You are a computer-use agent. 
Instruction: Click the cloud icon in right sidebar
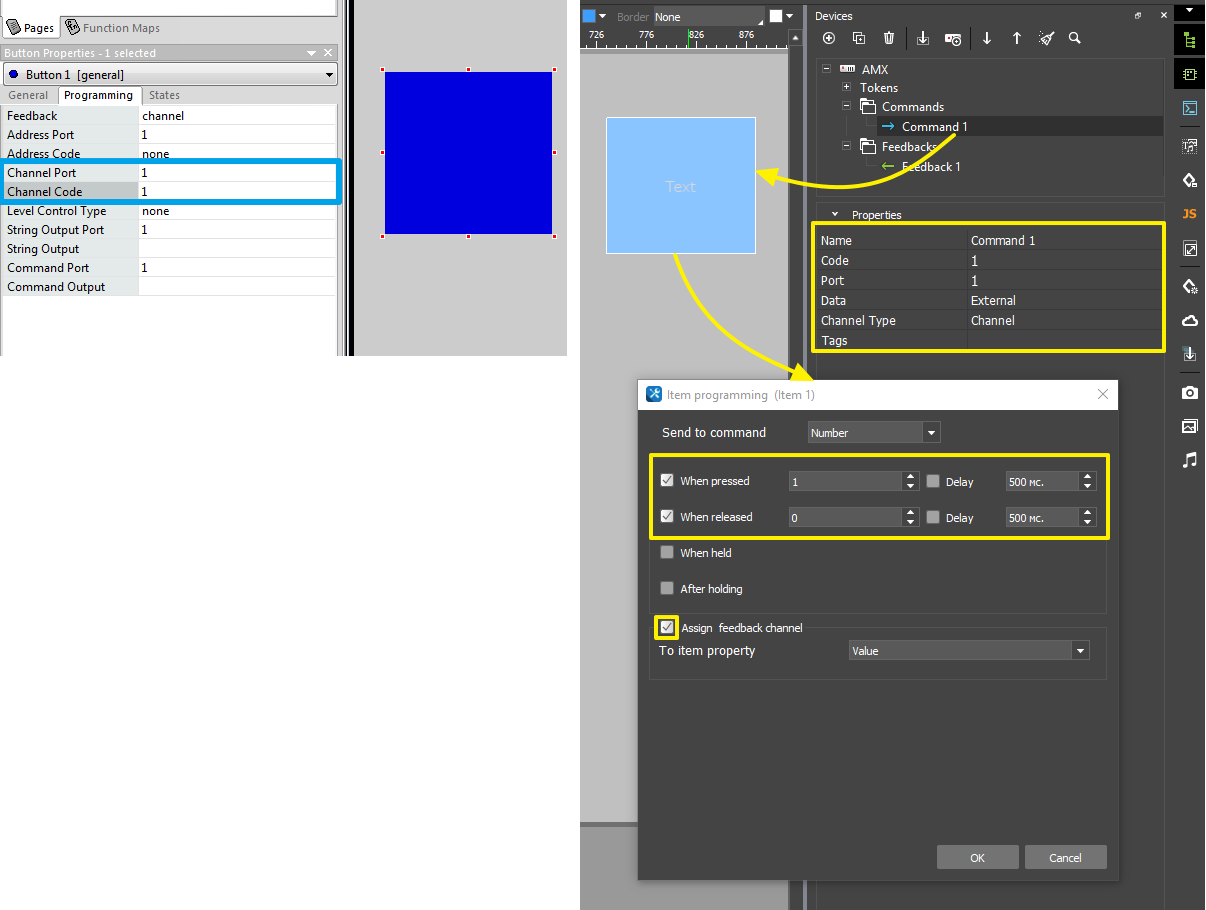tap(1189, 321)
